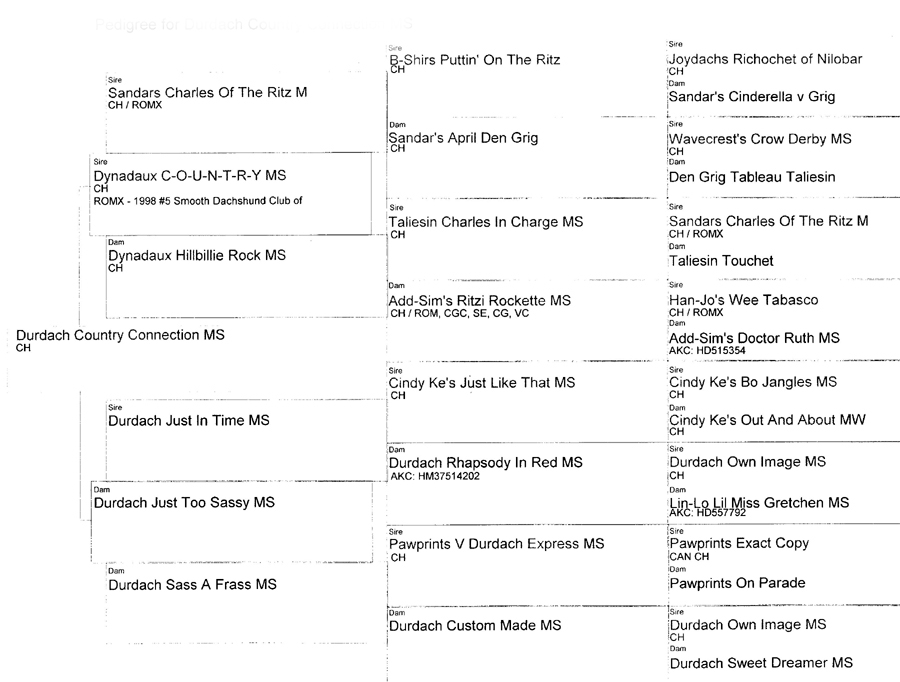Click Dynadaux Hillbillie Rock MS dam

coord(196,256)
